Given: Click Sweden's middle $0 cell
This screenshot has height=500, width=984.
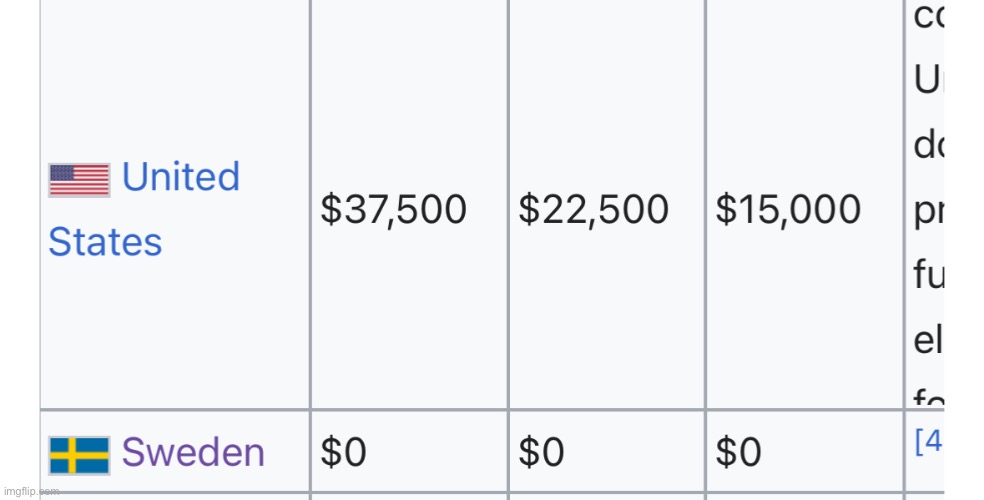Looking at the screenshot, I should (541, 453).
